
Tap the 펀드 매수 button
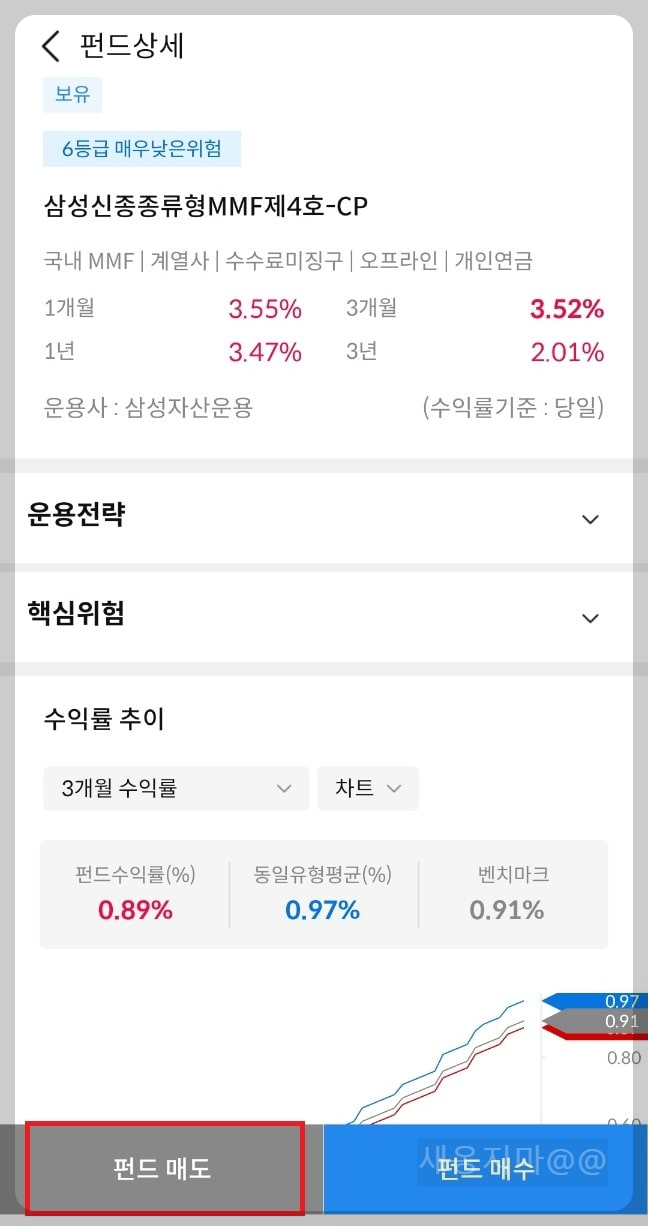[485, 1170]
